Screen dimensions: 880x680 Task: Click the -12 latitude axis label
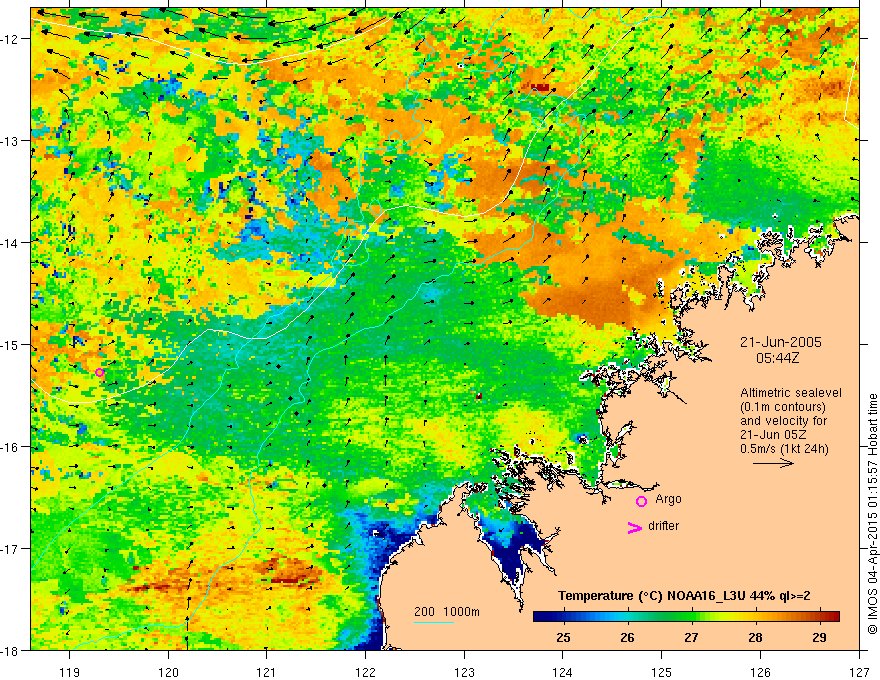click(x=10, y=39)
